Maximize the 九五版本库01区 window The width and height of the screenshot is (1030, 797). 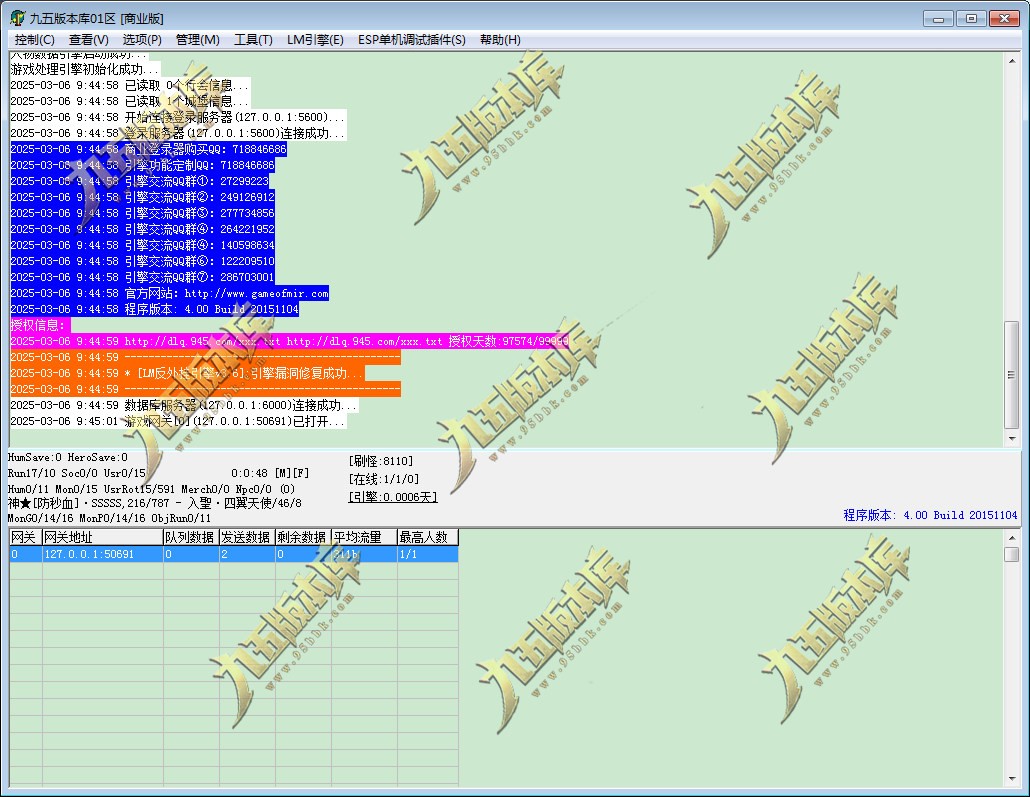pos(971,18)
